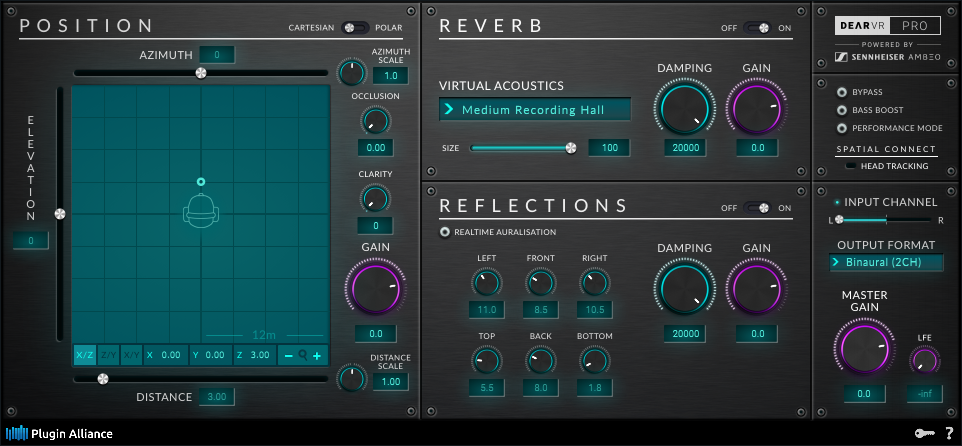
Task: Click the magnifier icon in position grid
Action: point(302,355)
